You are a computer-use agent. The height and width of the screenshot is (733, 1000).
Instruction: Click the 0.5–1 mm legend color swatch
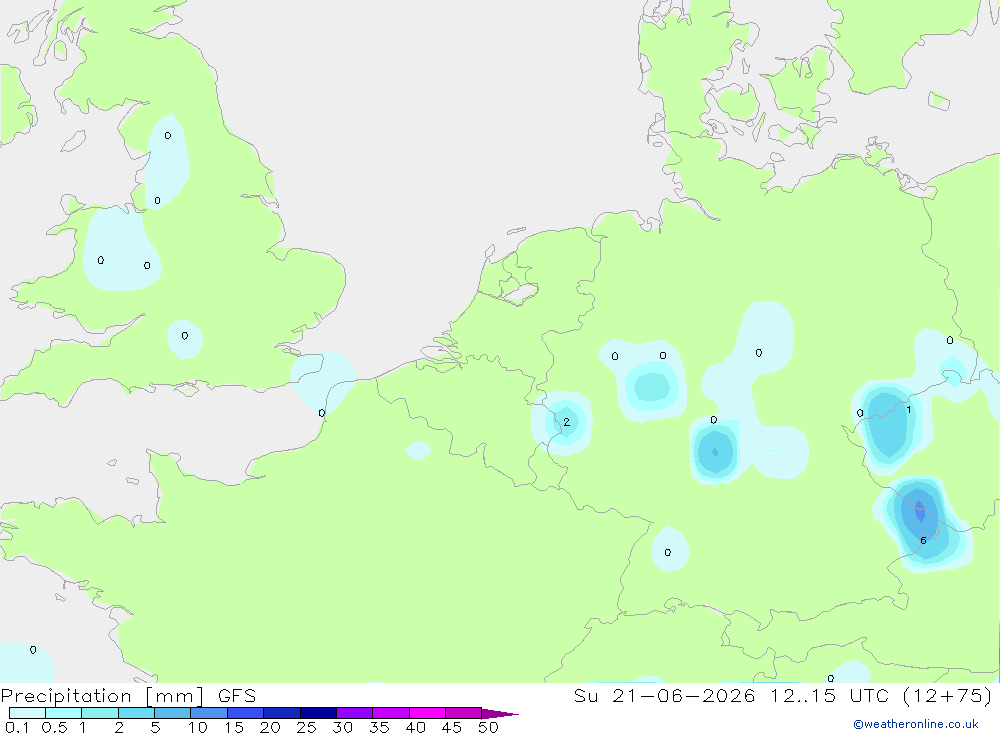pos(64,713)
